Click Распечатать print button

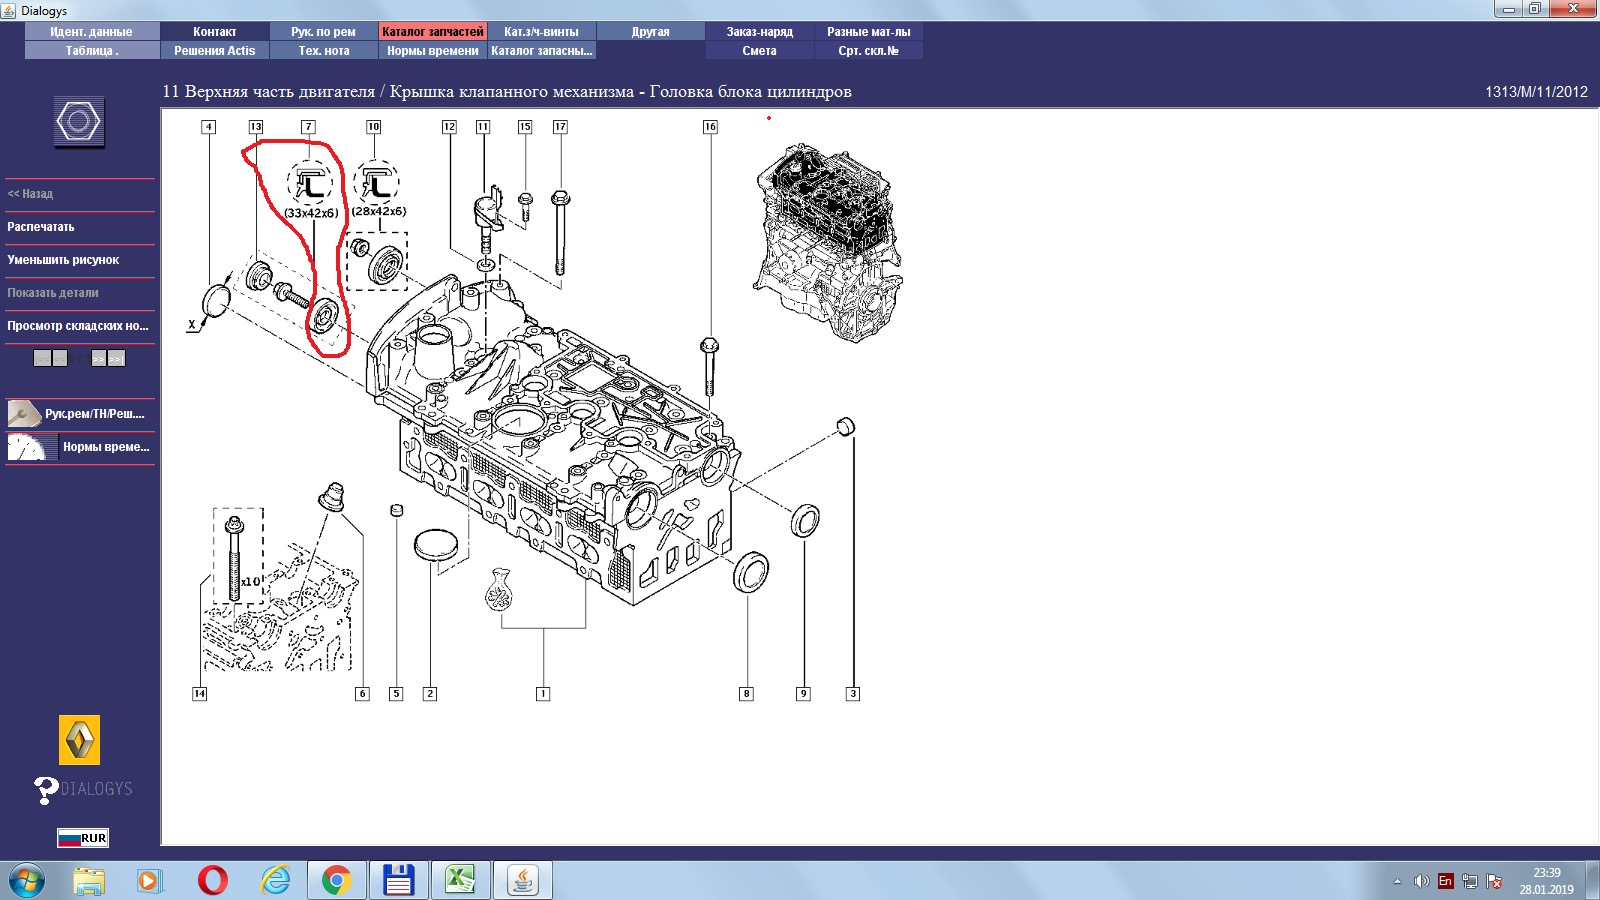click(x=80, y=227)
